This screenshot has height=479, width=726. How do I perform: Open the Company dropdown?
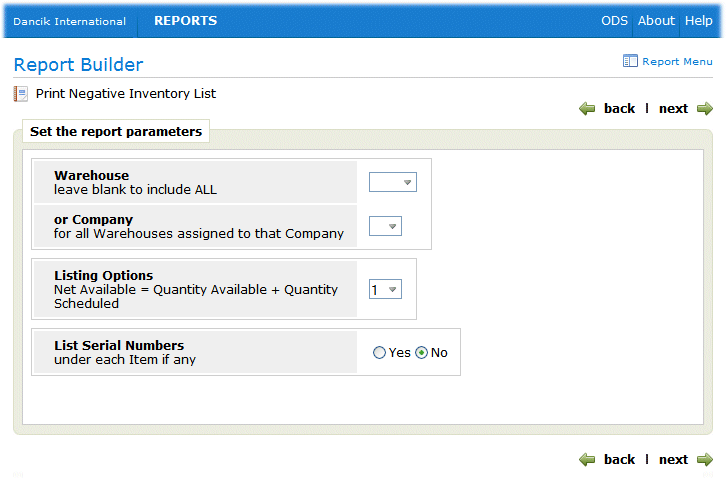[x=385, y=226]
